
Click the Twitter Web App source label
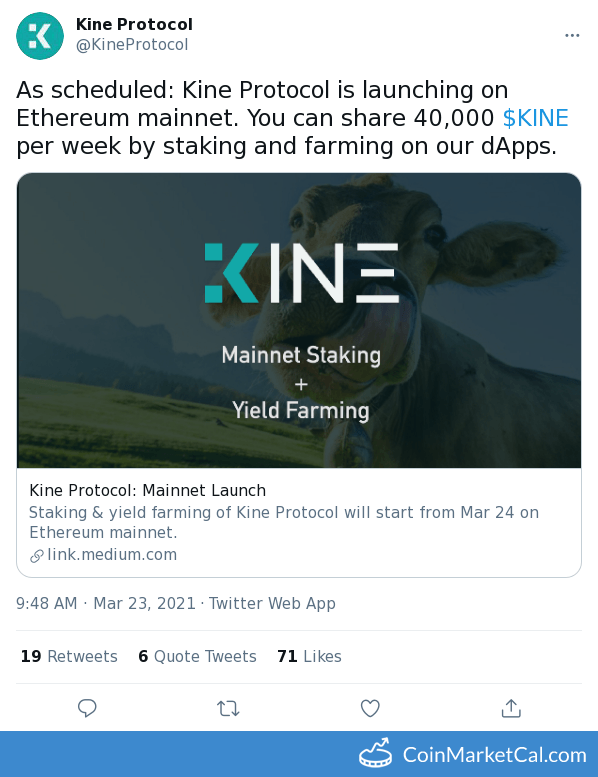(x=272, y=603)
